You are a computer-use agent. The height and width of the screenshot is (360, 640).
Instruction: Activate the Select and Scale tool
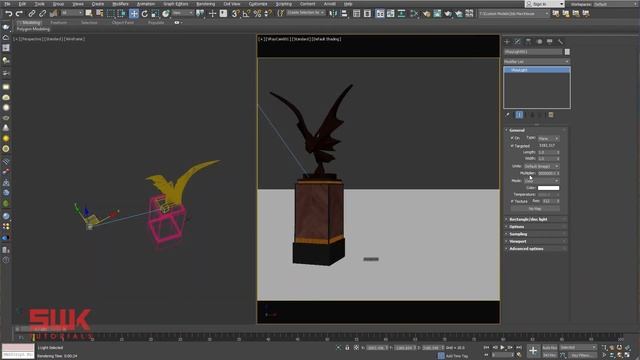click(x=155, y=14)
